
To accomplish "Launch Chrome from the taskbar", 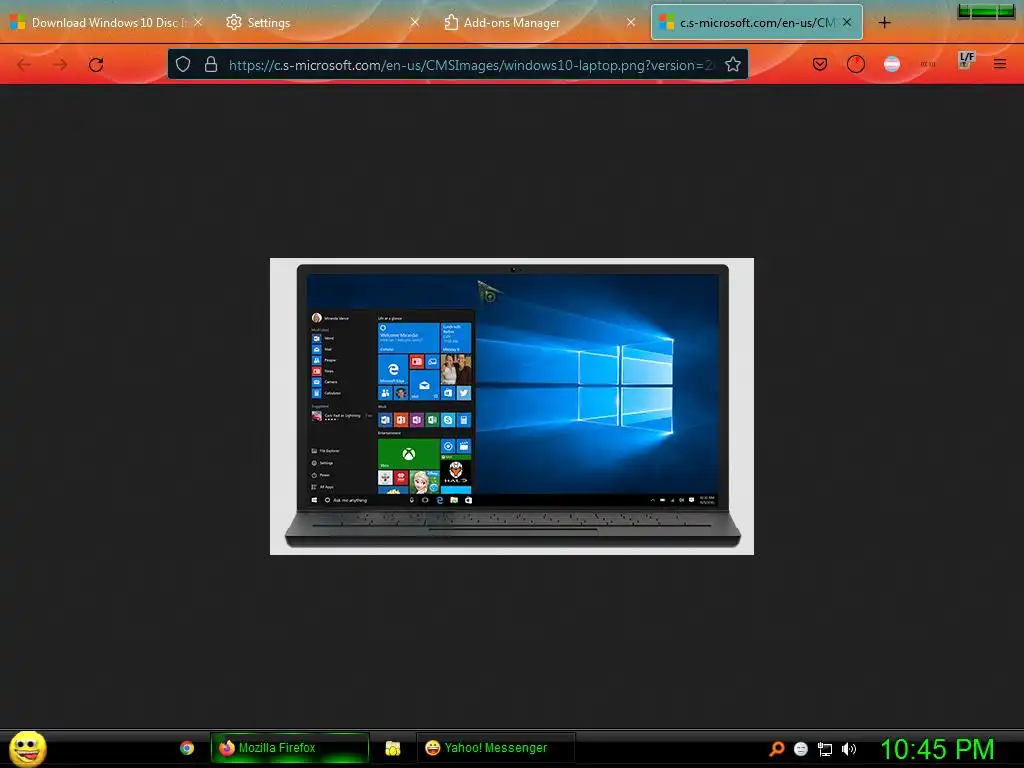I will coord(187,748).
